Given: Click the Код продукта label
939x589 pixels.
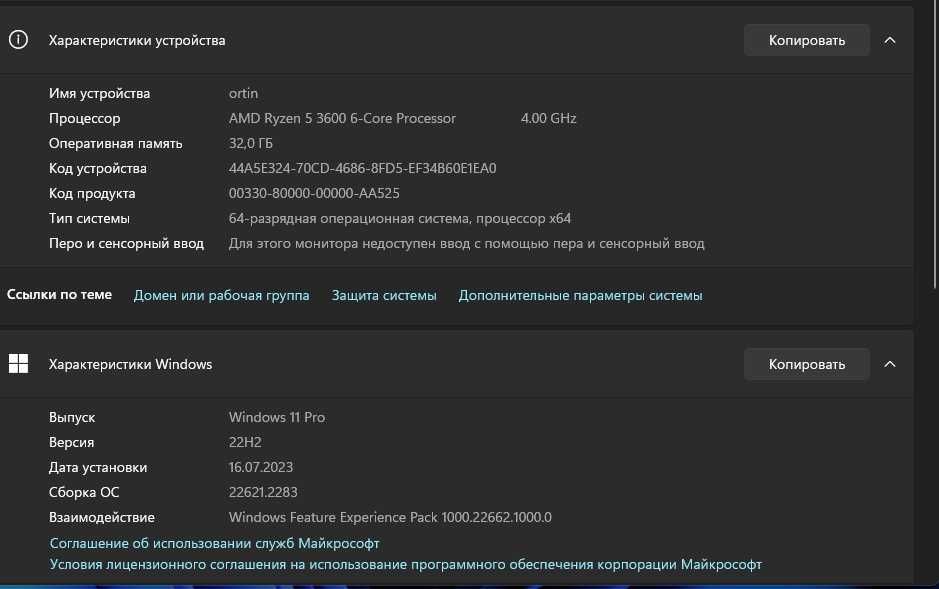Looking at the screenshot, I should point(92,193).
